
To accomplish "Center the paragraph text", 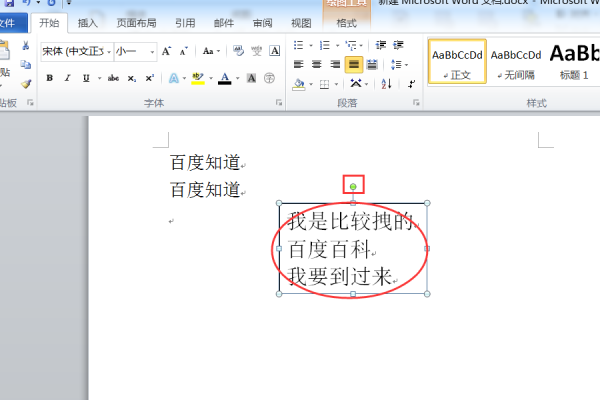I will 316,64.
